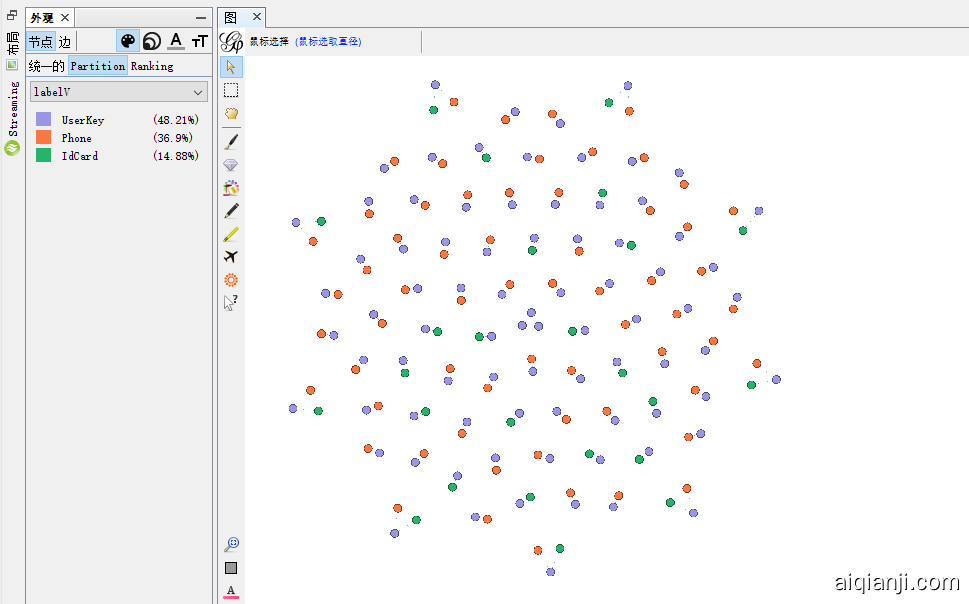Click the purple UserKey color swatch
Screen dimensions: 969x604
coord(43,120)
